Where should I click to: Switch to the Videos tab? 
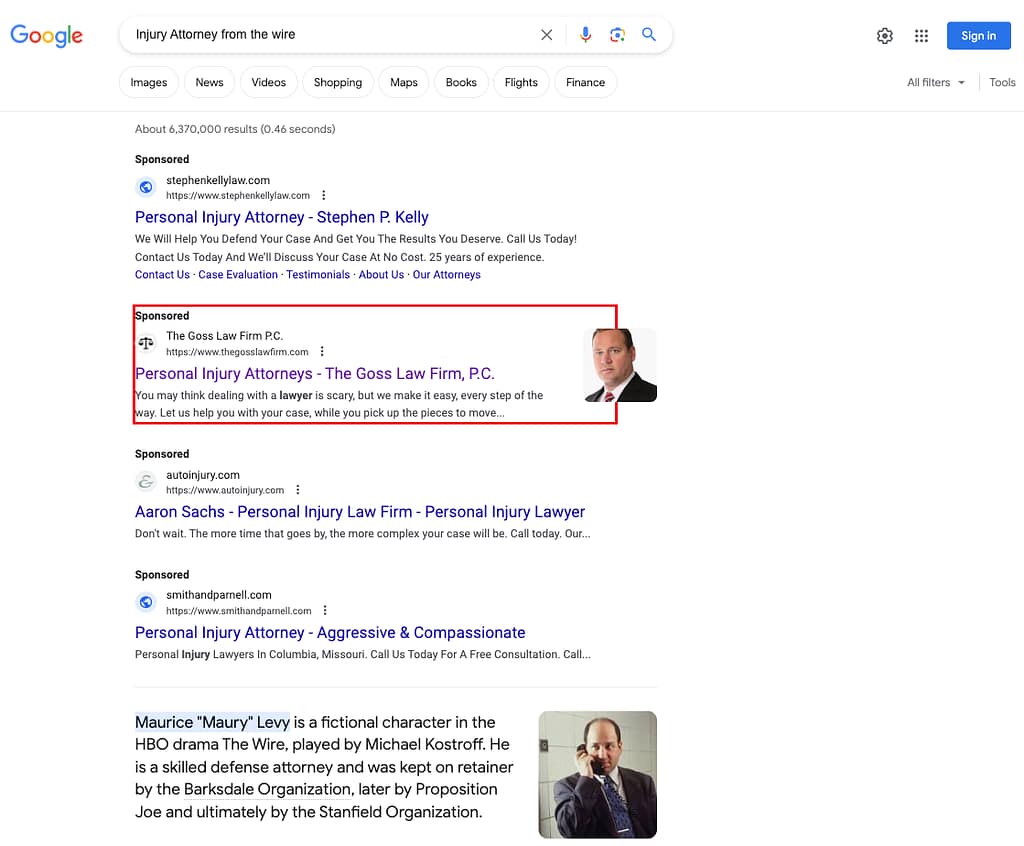[x=268, y=82]
